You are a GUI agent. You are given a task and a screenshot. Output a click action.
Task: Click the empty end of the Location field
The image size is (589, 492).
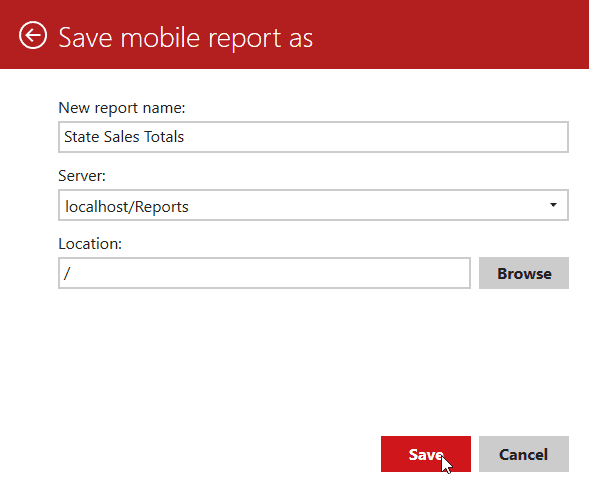tap(270, 273)
